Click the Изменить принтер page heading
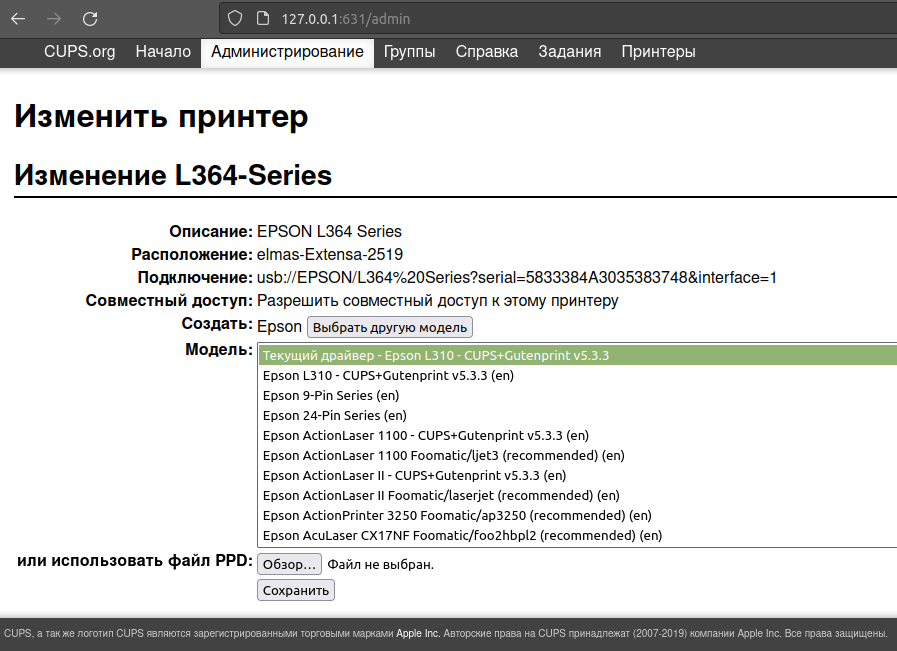The image size is (897, 651). click(161, 116)
